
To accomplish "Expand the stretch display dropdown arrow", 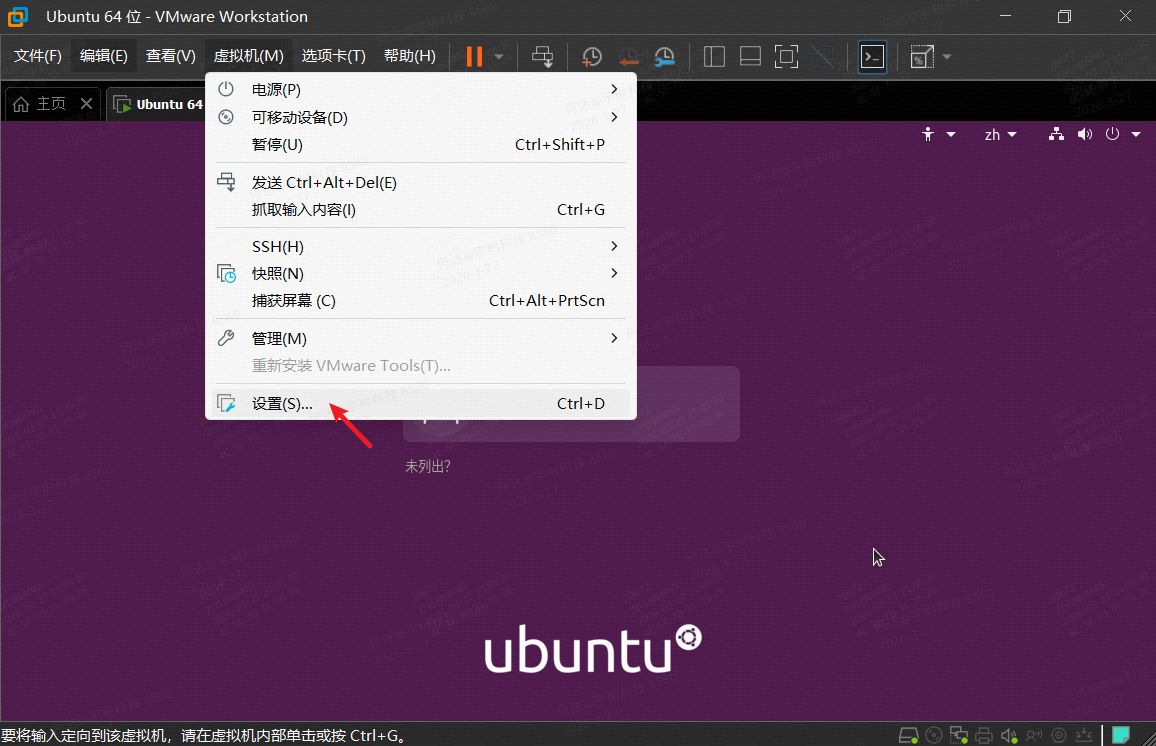I will pos(947,57).
